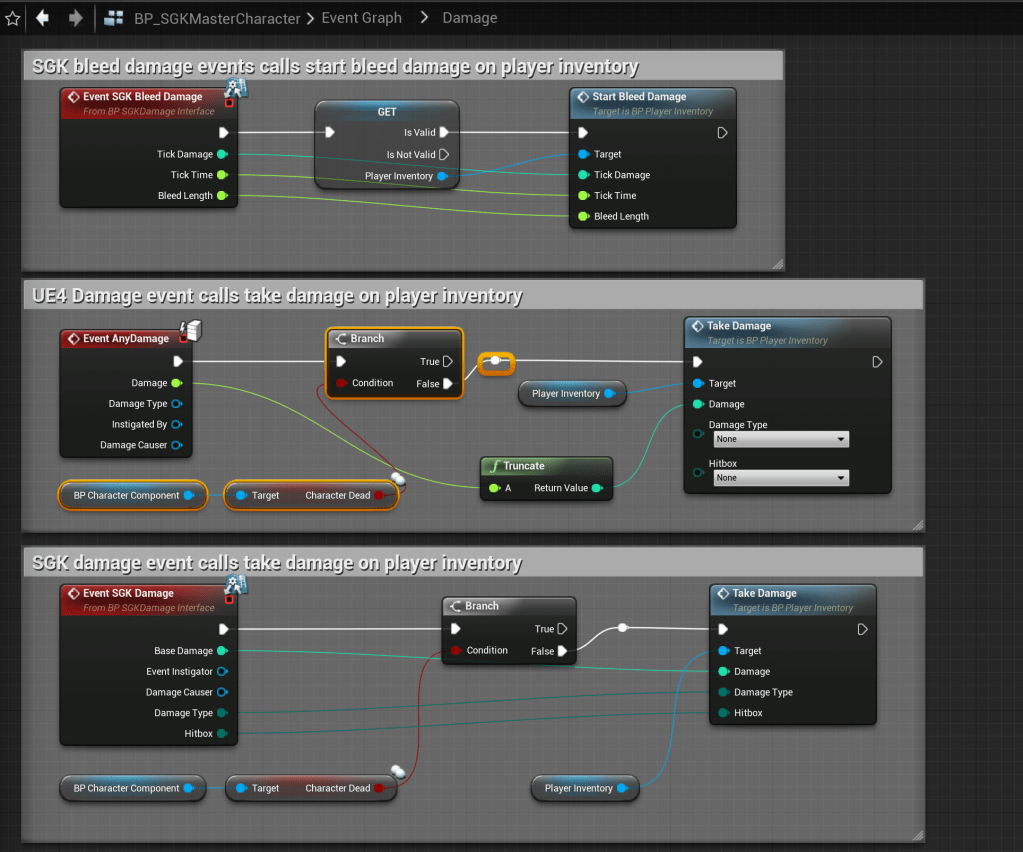Select the Damage breadcrumb item

tap(469, 18)
